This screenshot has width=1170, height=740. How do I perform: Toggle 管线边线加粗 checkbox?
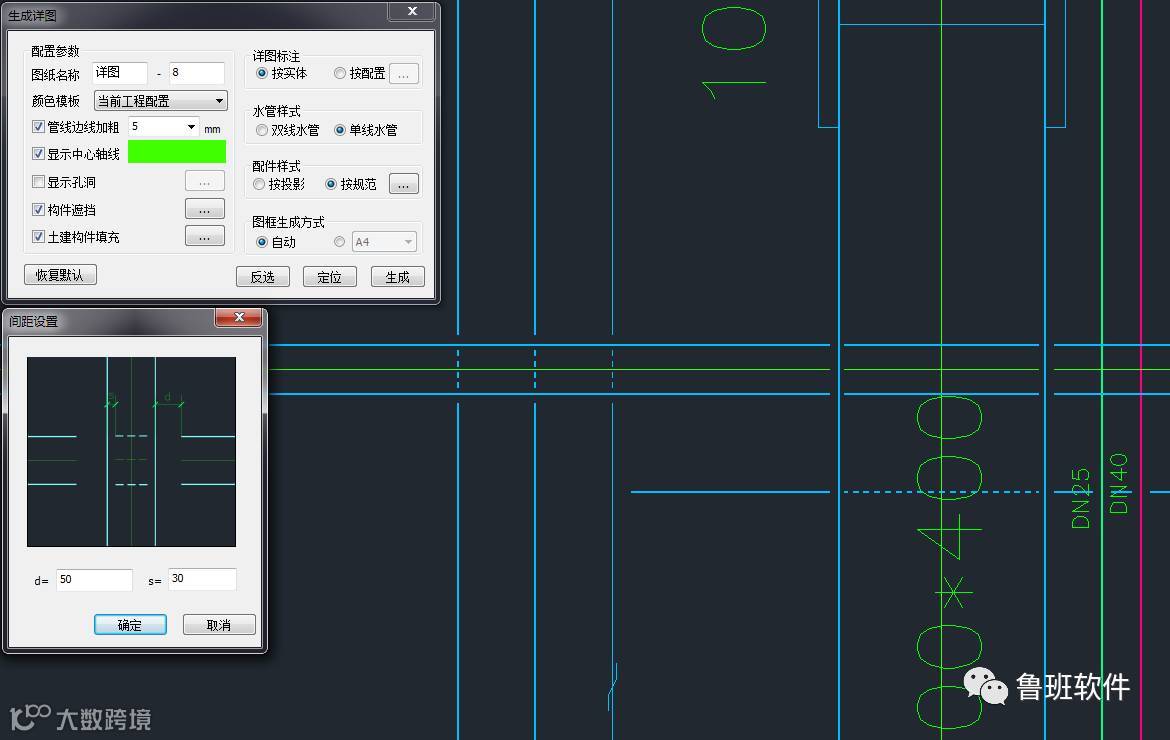(38, 127)
